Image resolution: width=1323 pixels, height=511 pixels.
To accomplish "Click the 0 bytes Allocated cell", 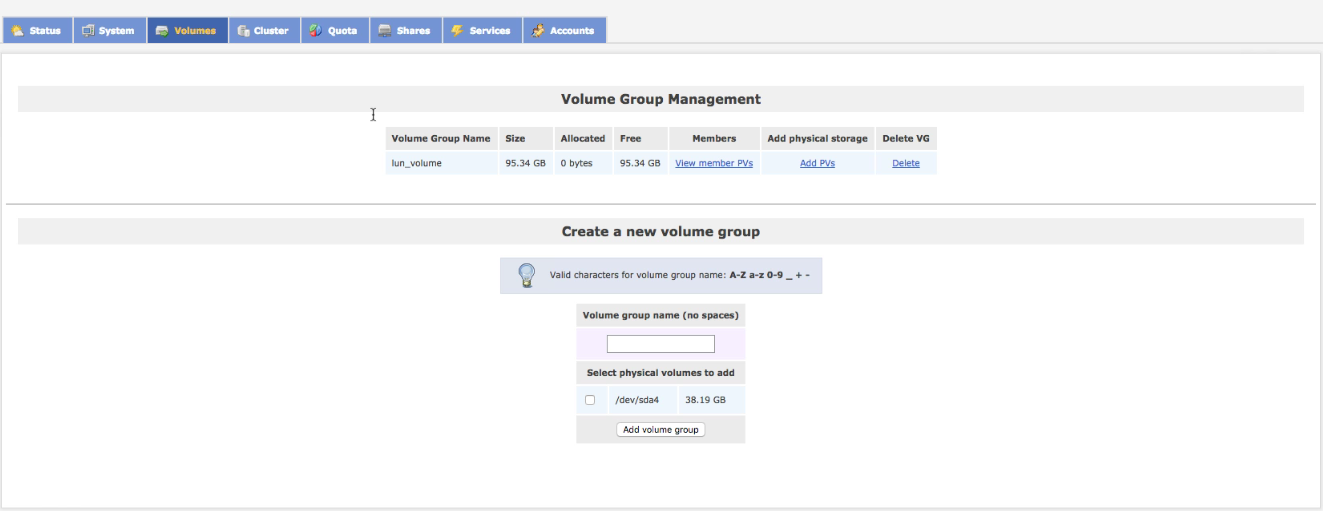I will [x=583, y=163].
